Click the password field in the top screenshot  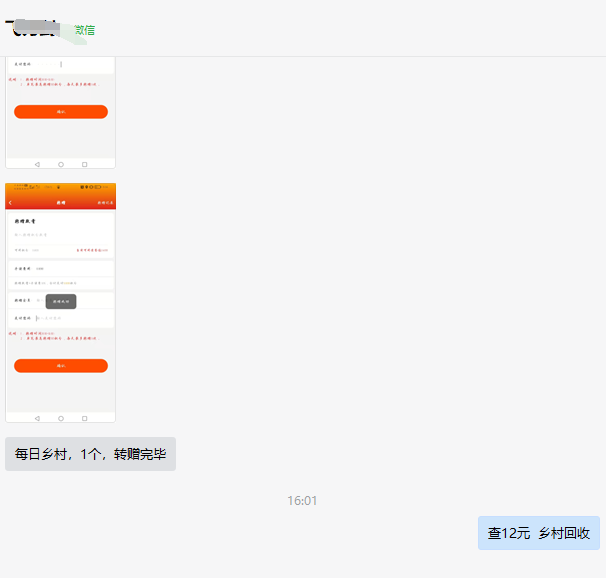tap(60, 65)
